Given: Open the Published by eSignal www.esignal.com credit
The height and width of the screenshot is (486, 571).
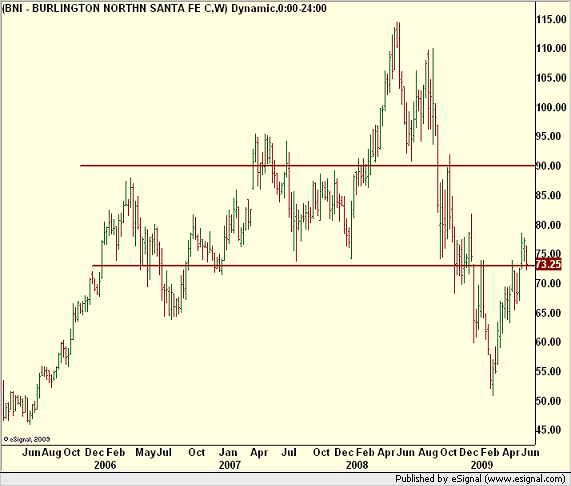Looking at the screenshot, I should pos(480,479).
